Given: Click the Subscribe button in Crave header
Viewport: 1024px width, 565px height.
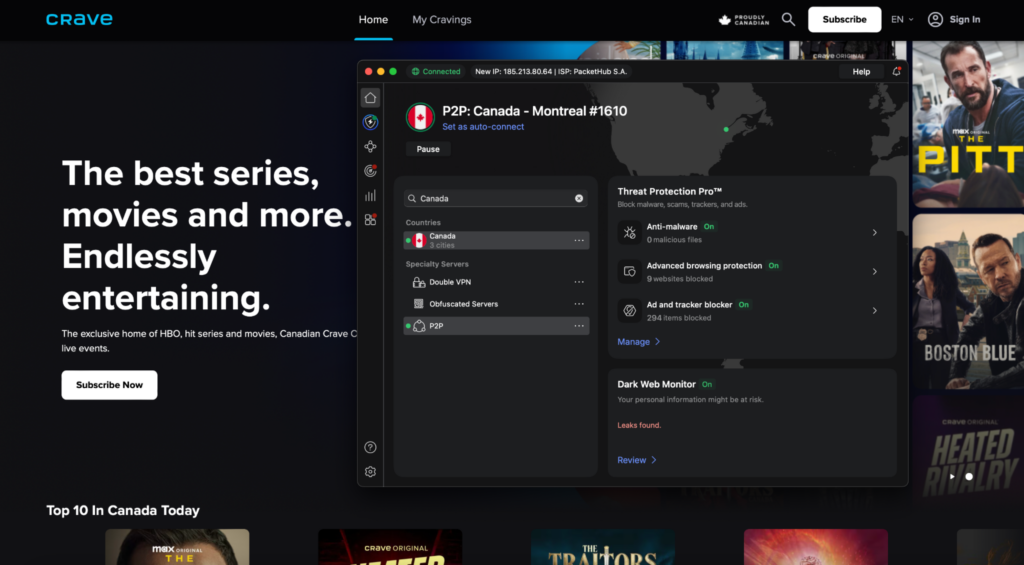Looking at the screenshot, I should click(x=844, y=20).
